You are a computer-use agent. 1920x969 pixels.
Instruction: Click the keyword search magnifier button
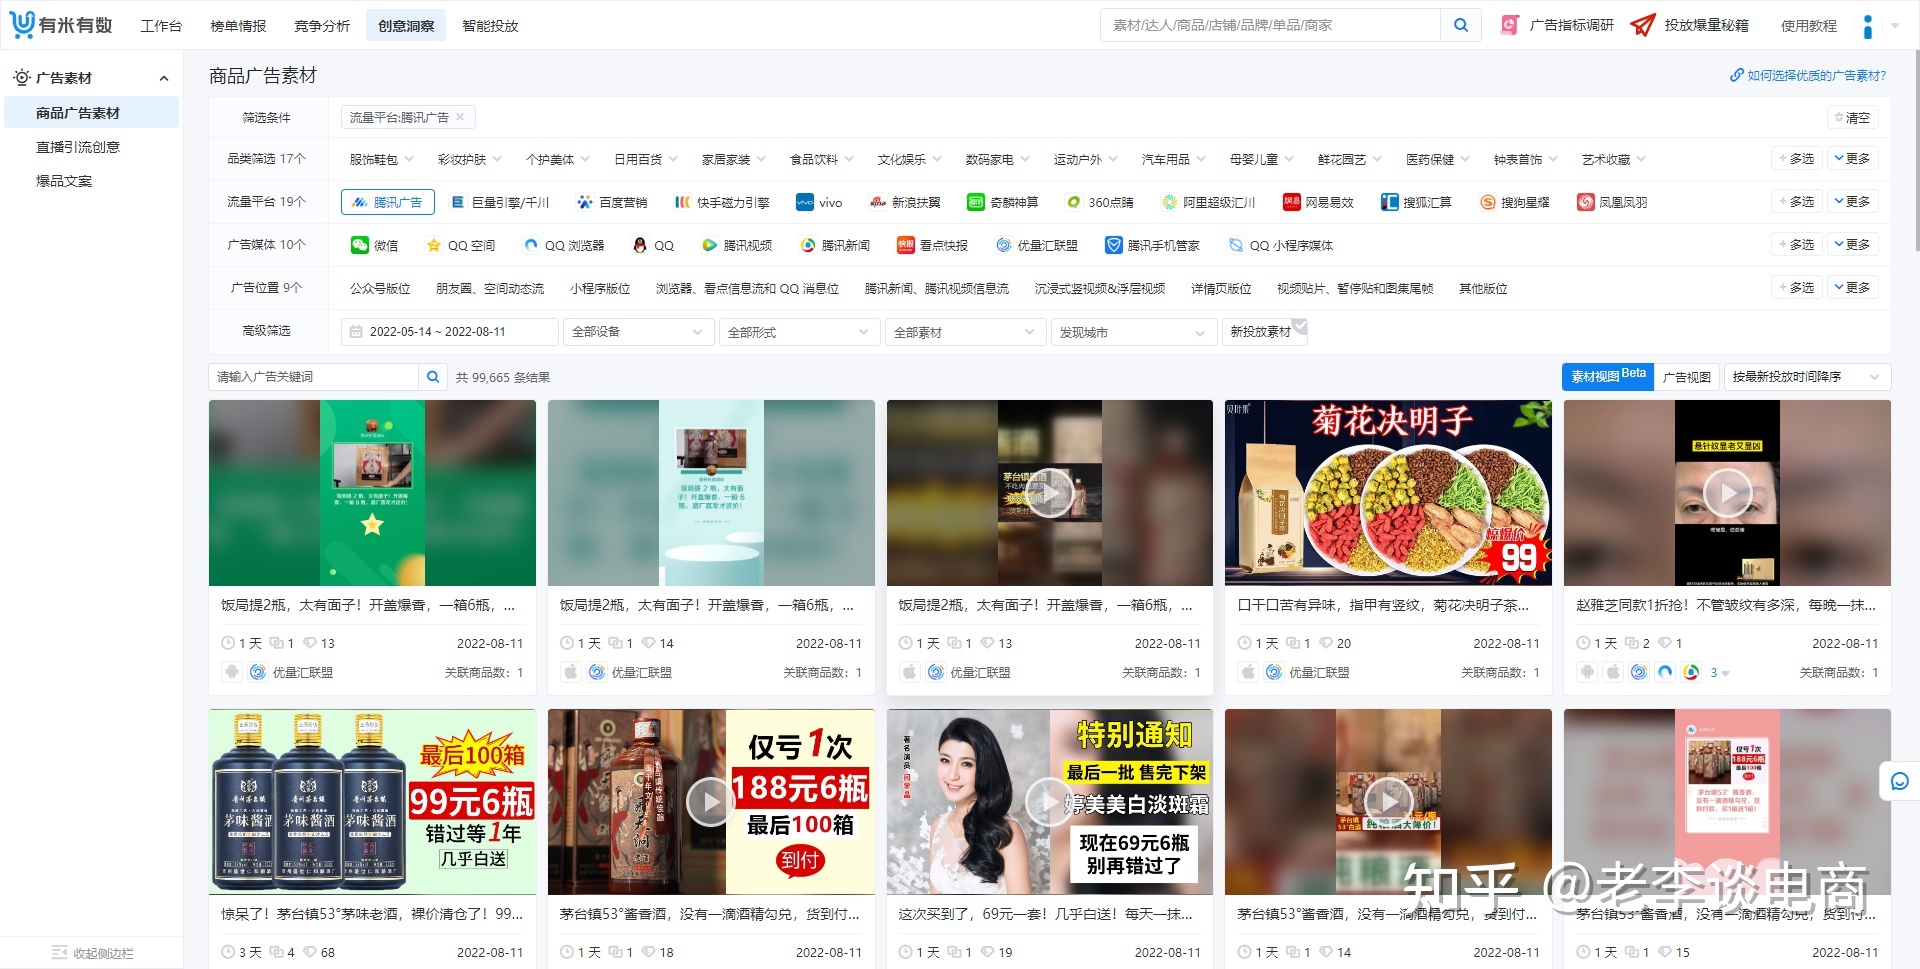pos(433,377)
